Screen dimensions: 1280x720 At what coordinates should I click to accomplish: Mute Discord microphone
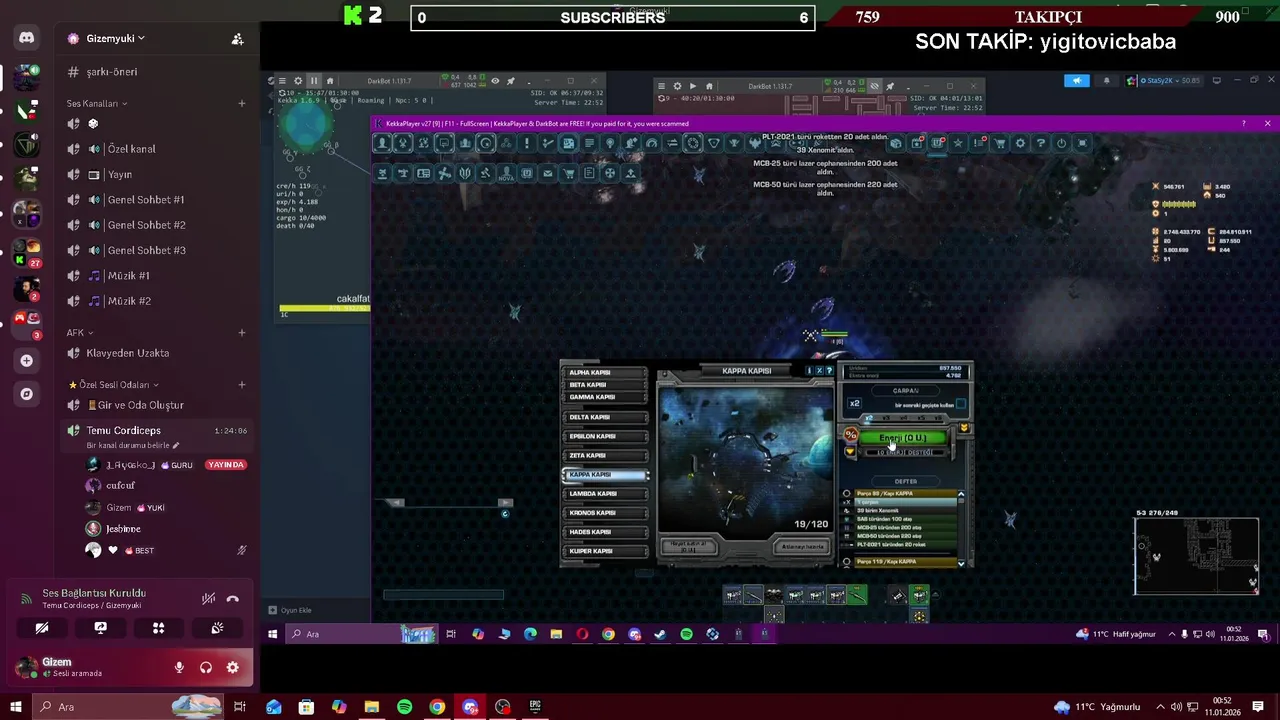click(x=179, y=668)
